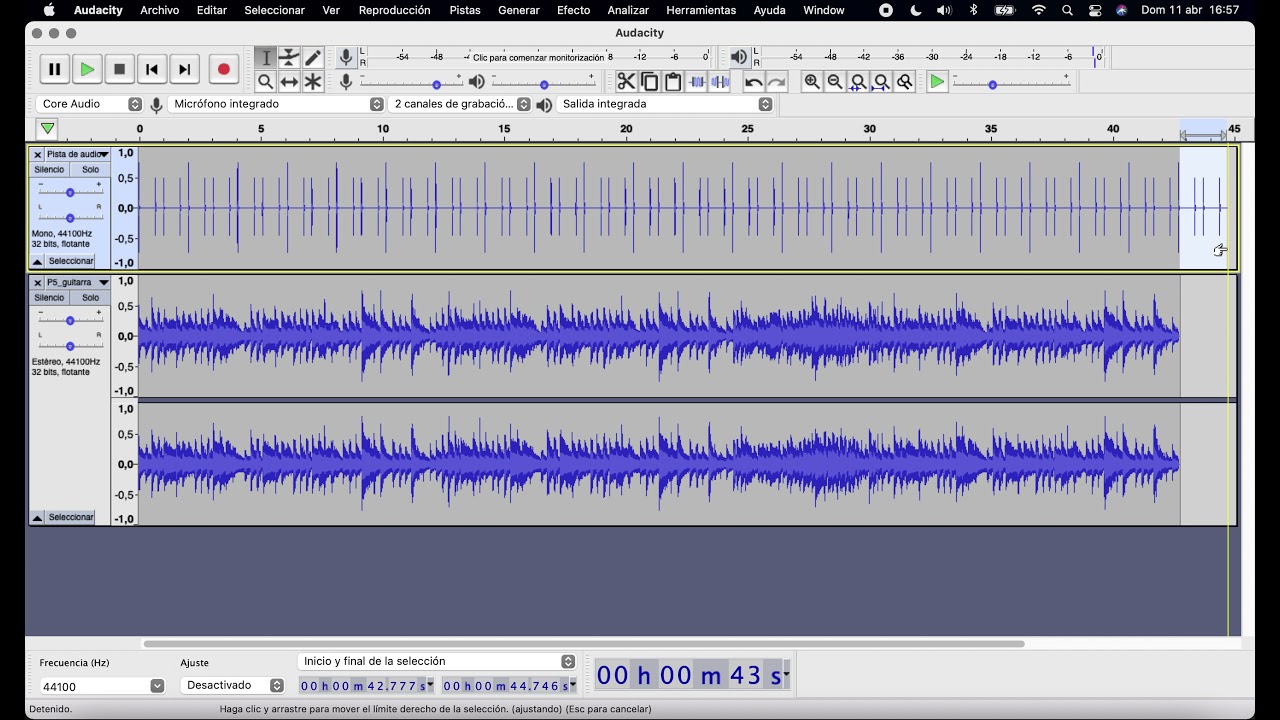1280x720 pixels.
Task: Open the P5_guitarra track dropdown menu
Action: 78,282
